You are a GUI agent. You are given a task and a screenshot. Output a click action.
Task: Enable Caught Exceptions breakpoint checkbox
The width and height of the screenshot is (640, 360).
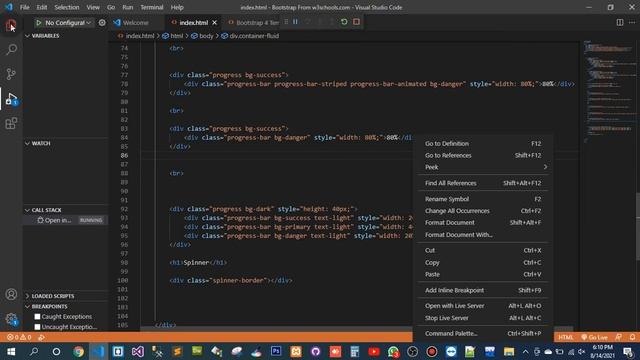click(38, 316)
